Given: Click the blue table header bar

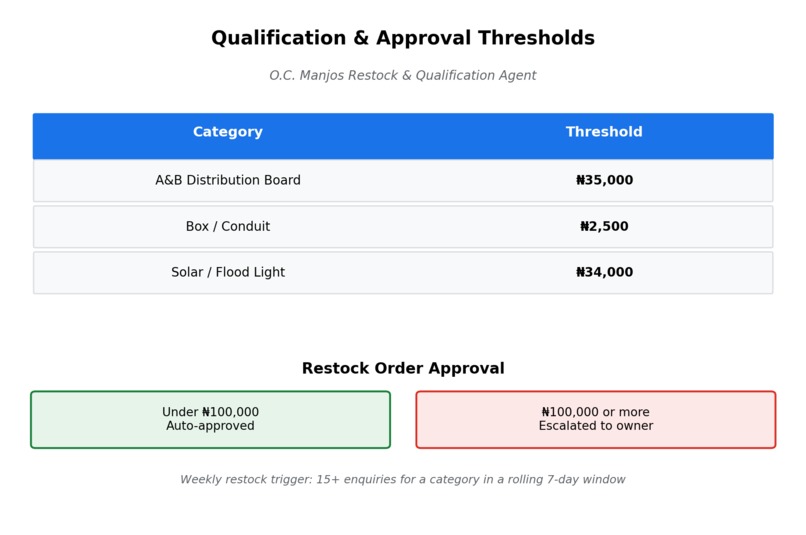Looking at the screenshot, I should (403, 136).
